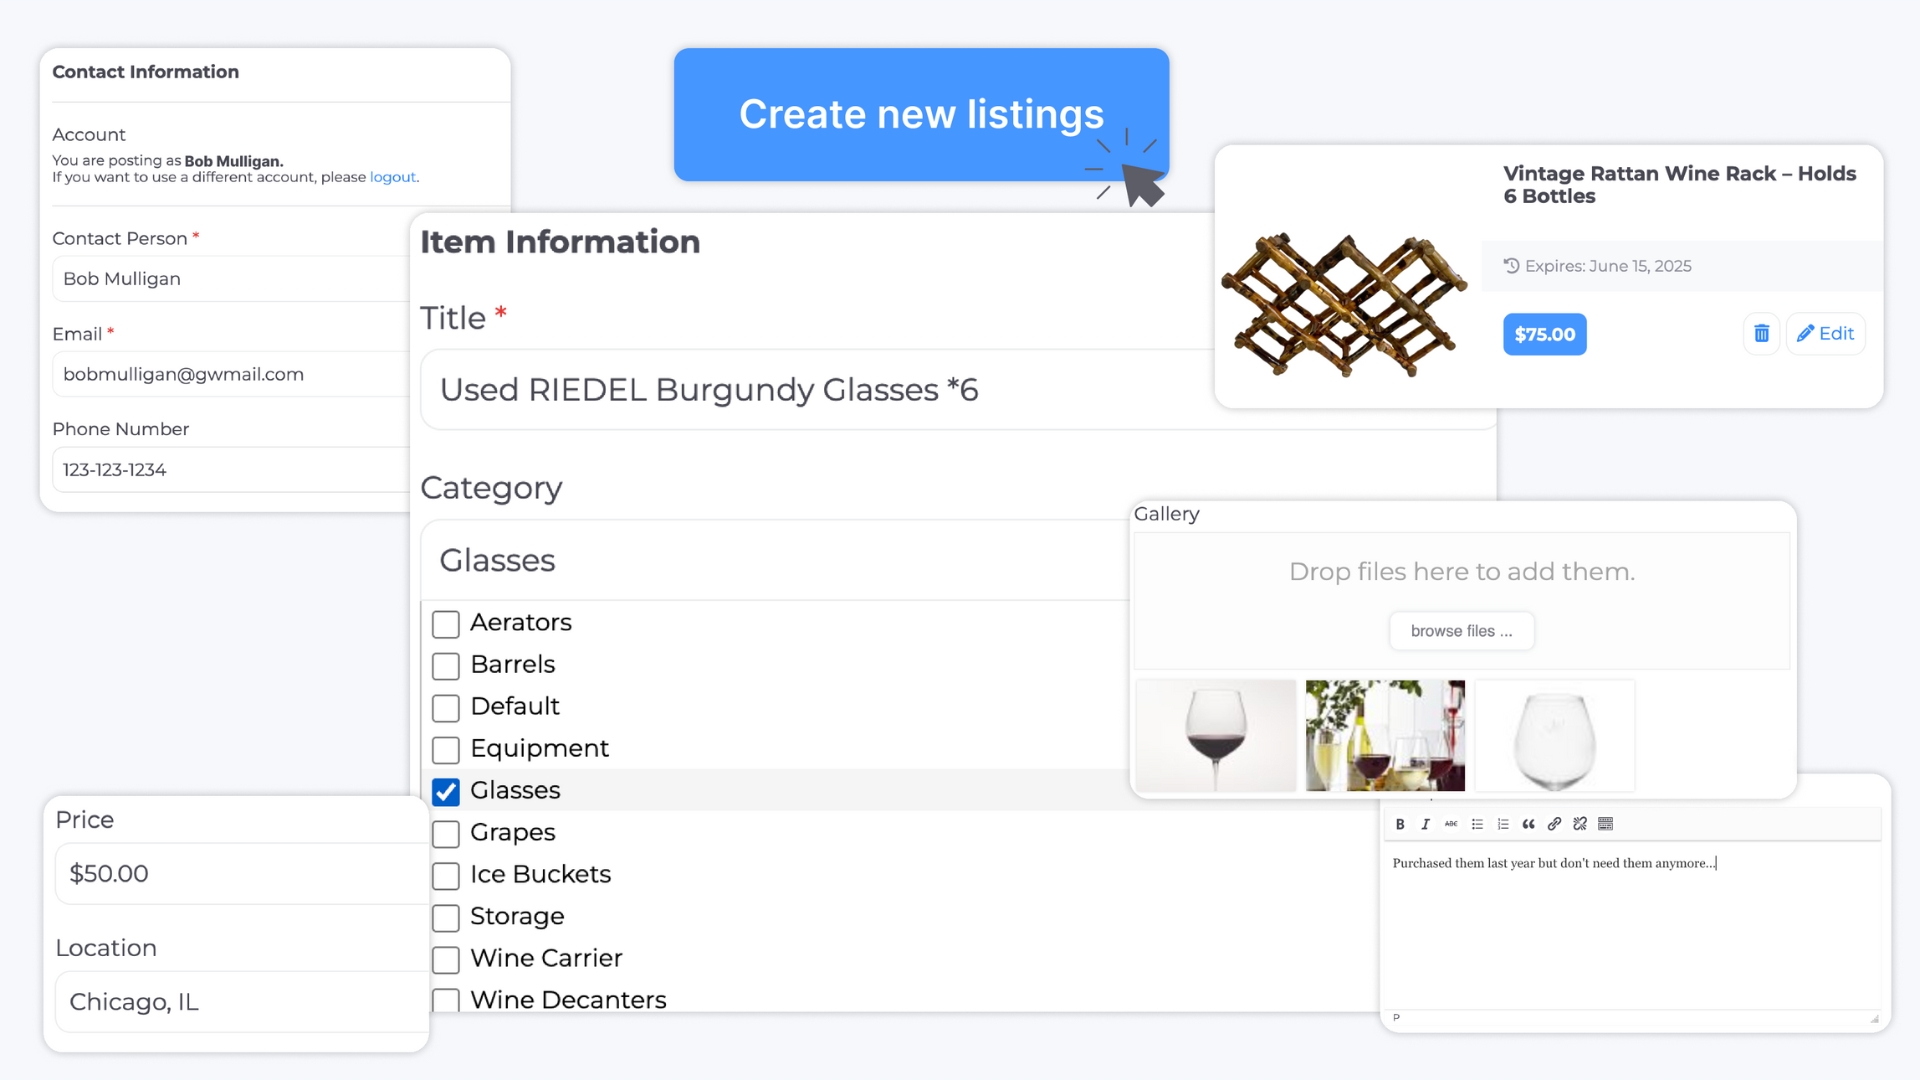Toggle the editor toolbar expand icon
The image size is (1920, 1080).
click(1606, 824)
